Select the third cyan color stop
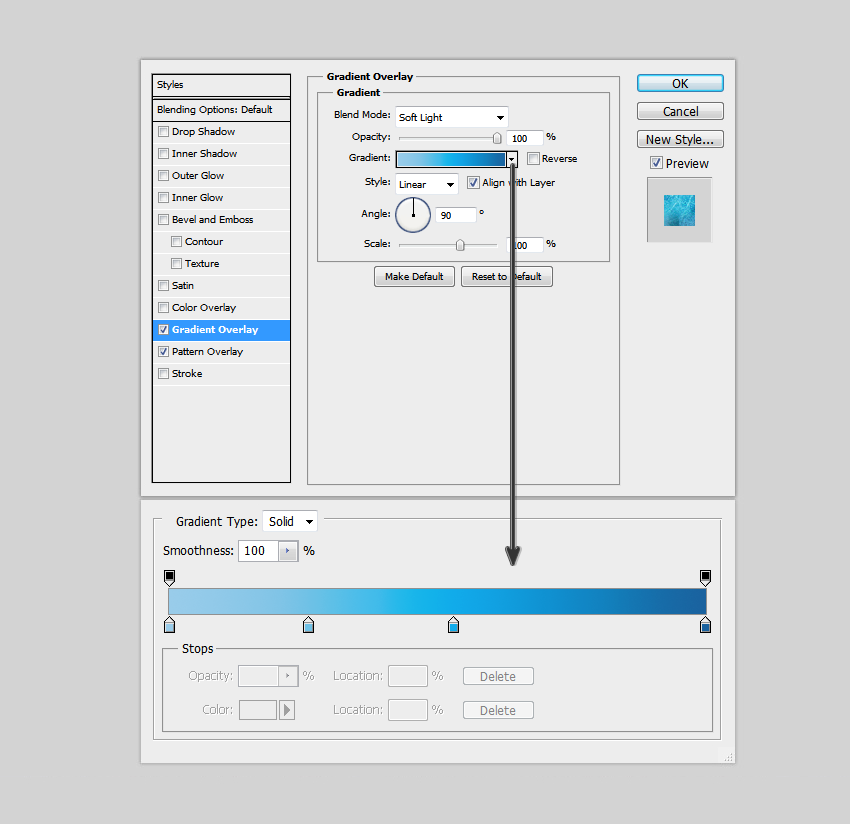Screen dimensions: 850x824 coord(453,625)
